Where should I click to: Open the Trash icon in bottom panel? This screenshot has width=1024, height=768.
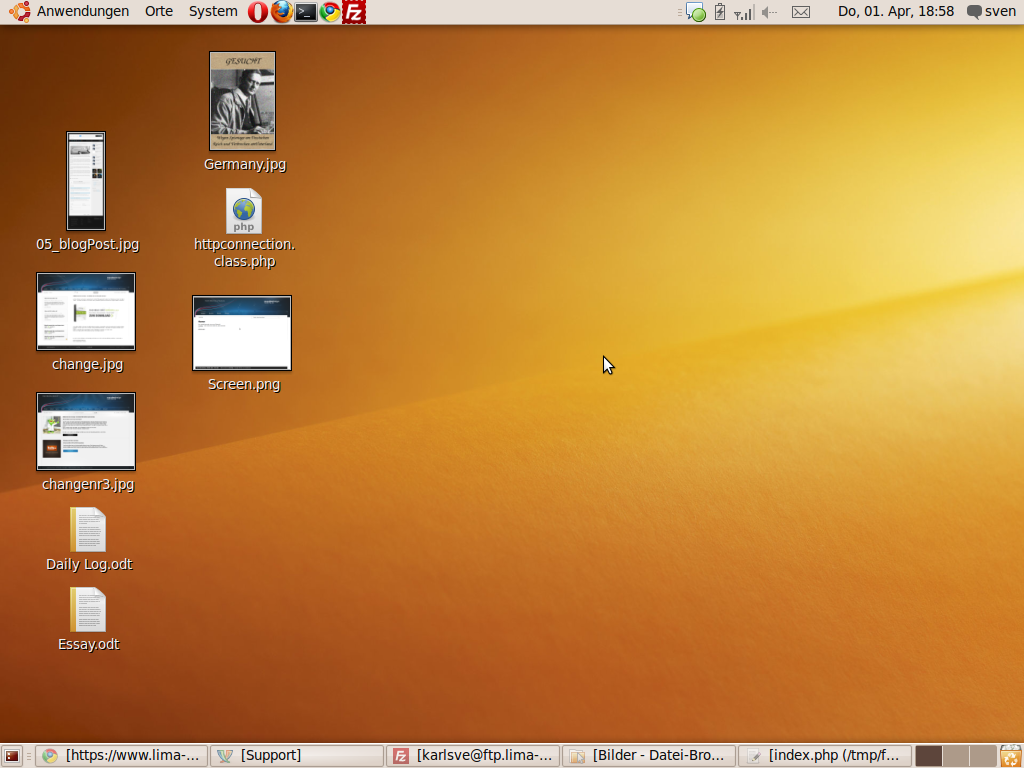[x=1011, y=756]
